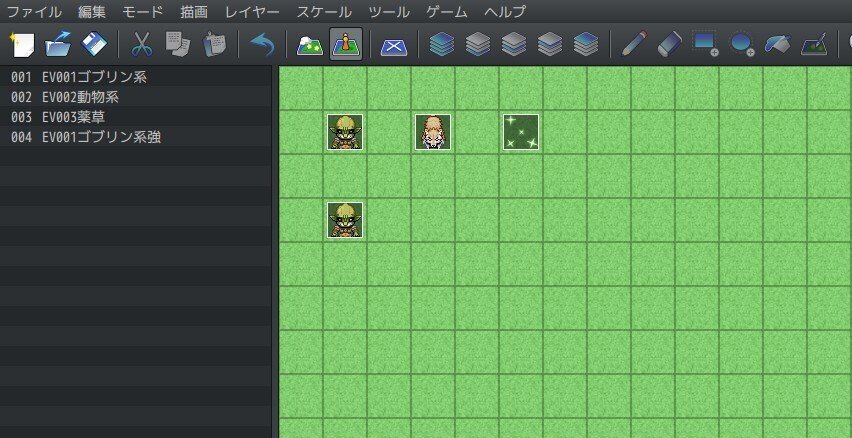Image resolution: width=852 pixels, height=438 pixels.
Task: Select the Flood fill bucket tool
Action: click(x=778, y=45)
